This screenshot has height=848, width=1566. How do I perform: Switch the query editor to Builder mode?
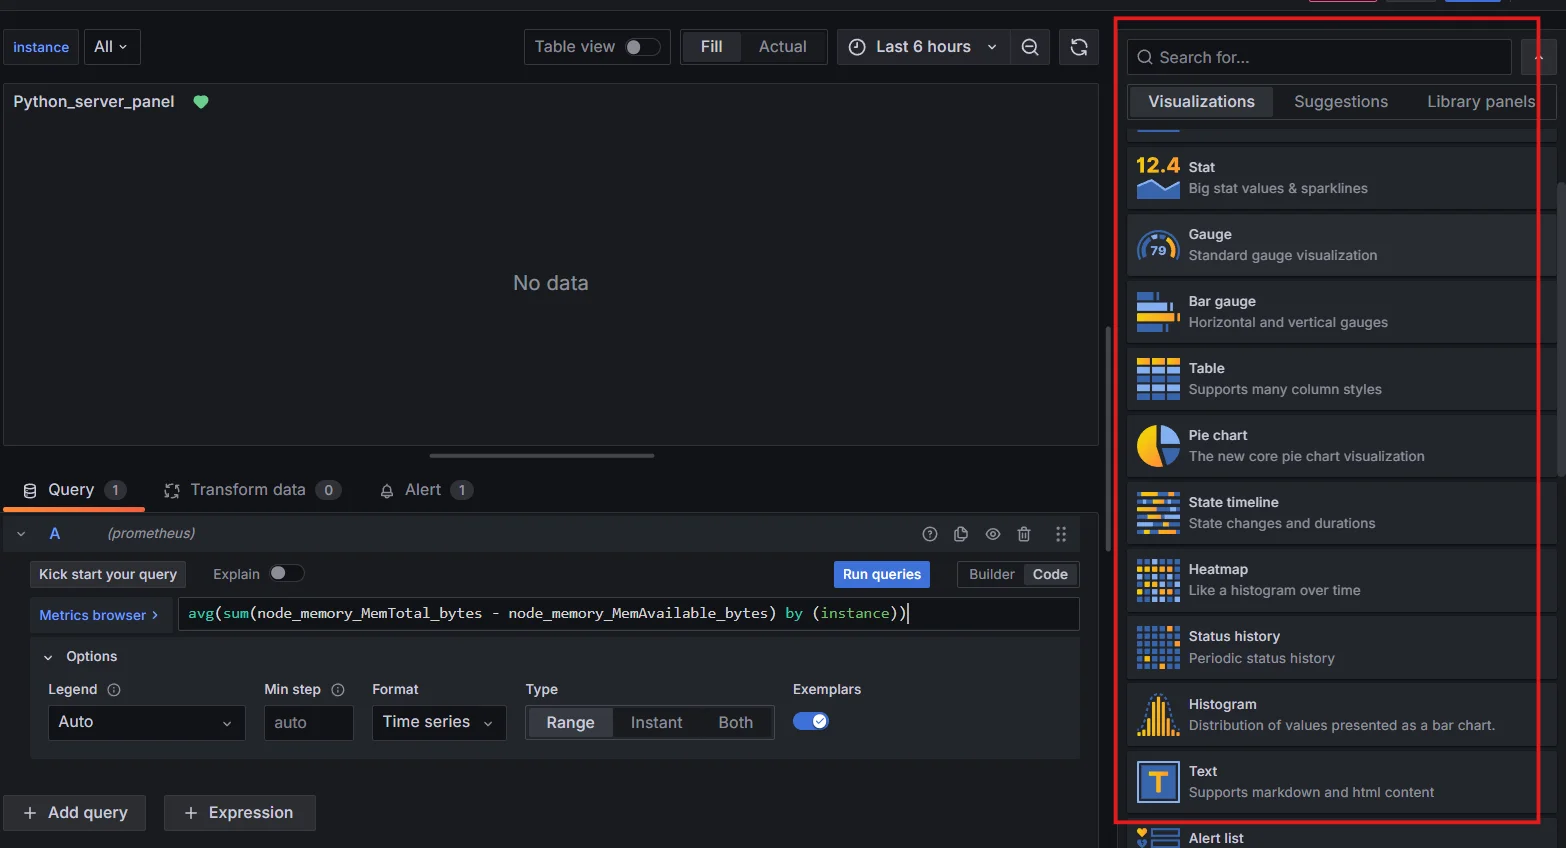[x=992, y=574]
